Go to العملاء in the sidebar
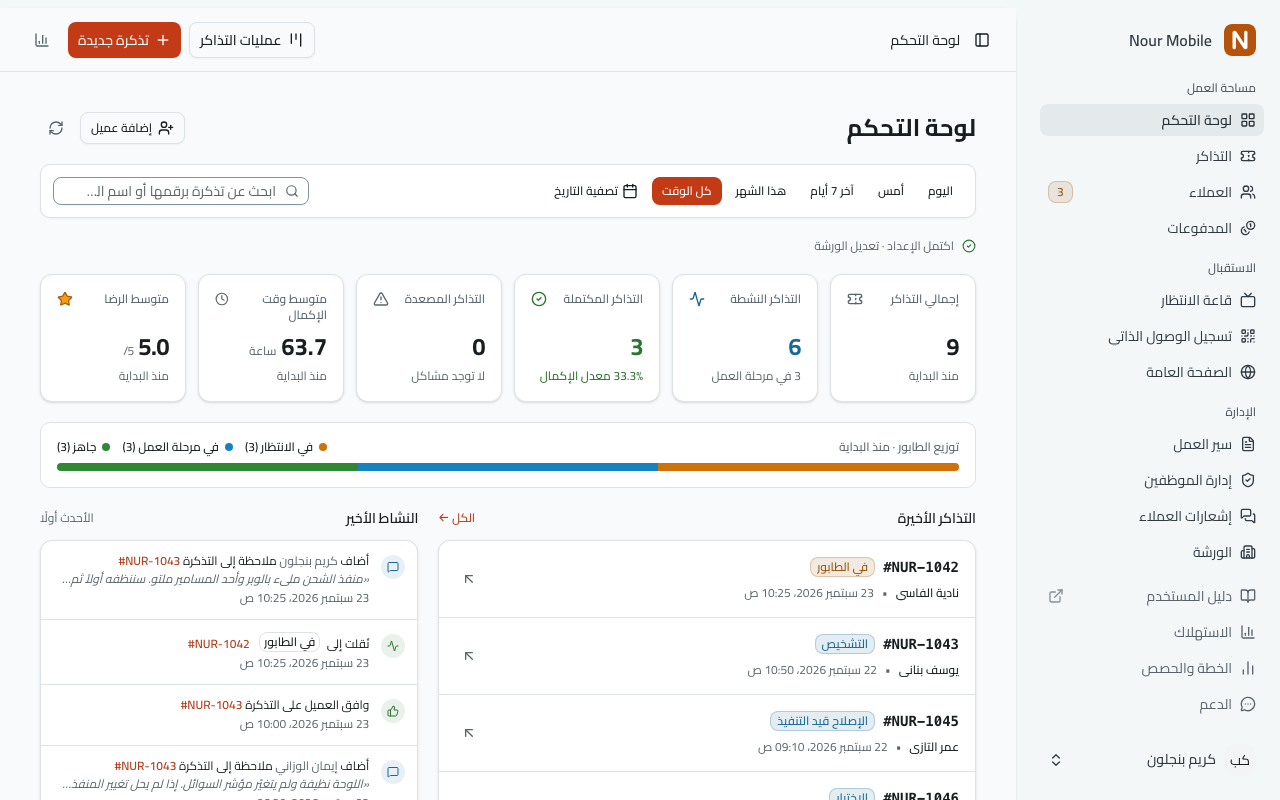This screenshot has height=800, width=1280. pos(1152,192)
